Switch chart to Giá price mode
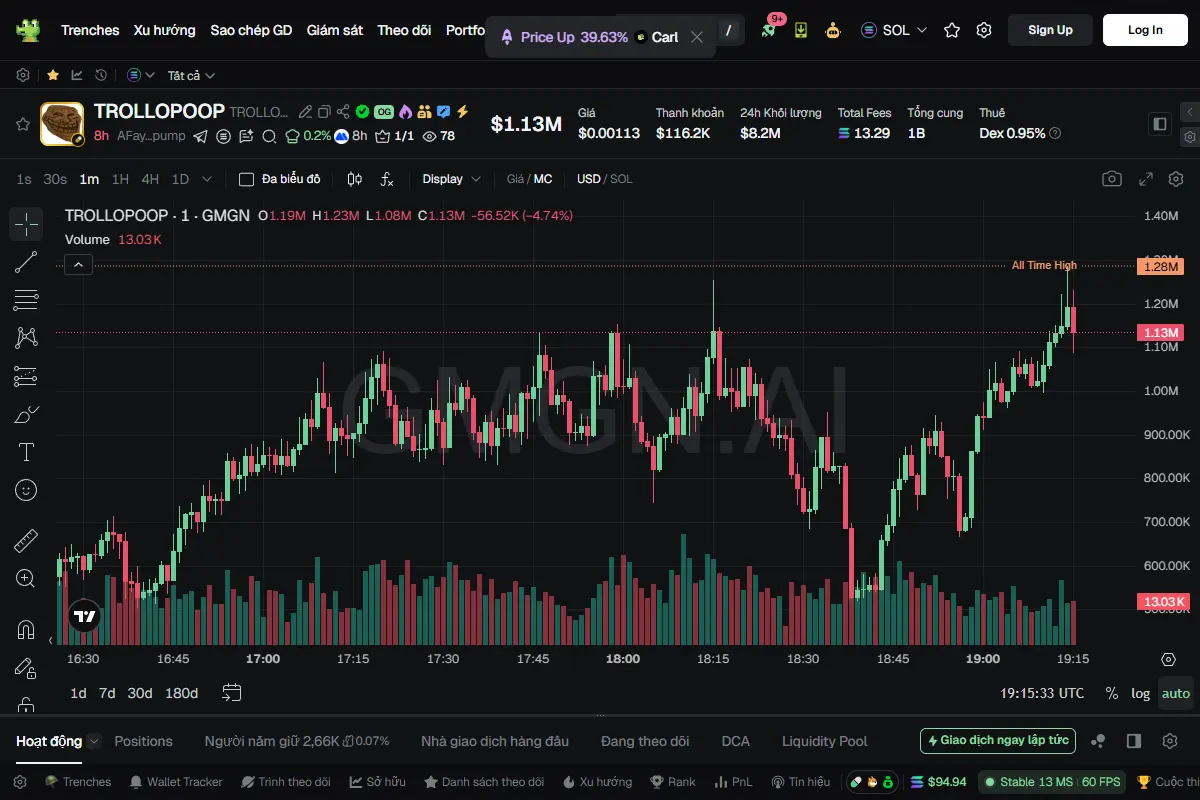 pos(515,179)
